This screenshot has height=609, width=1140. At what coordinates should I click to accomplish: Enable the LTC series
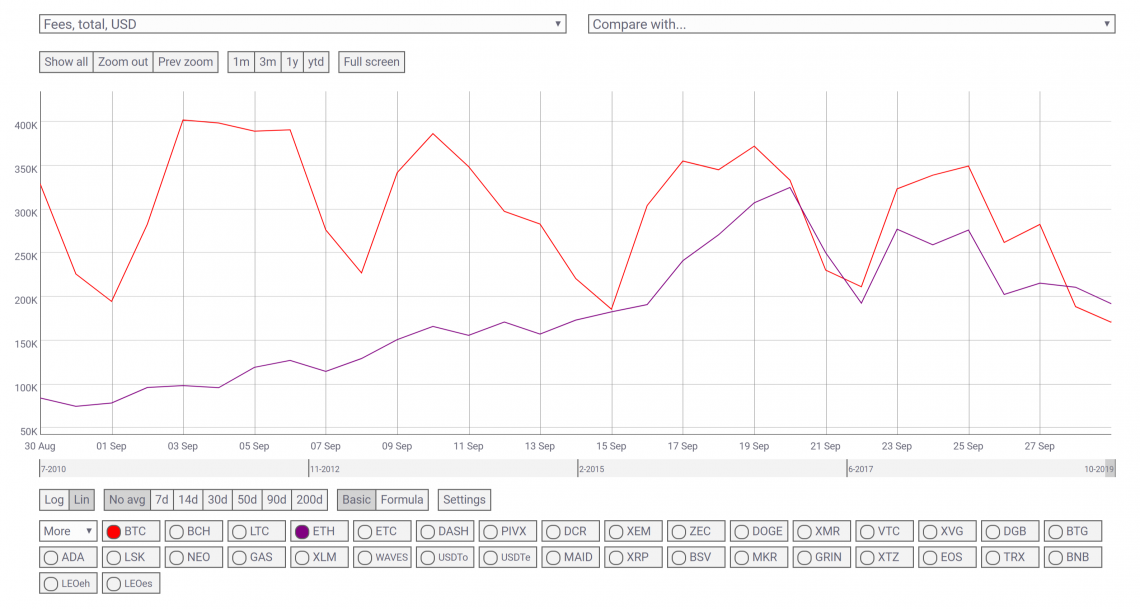256,531
